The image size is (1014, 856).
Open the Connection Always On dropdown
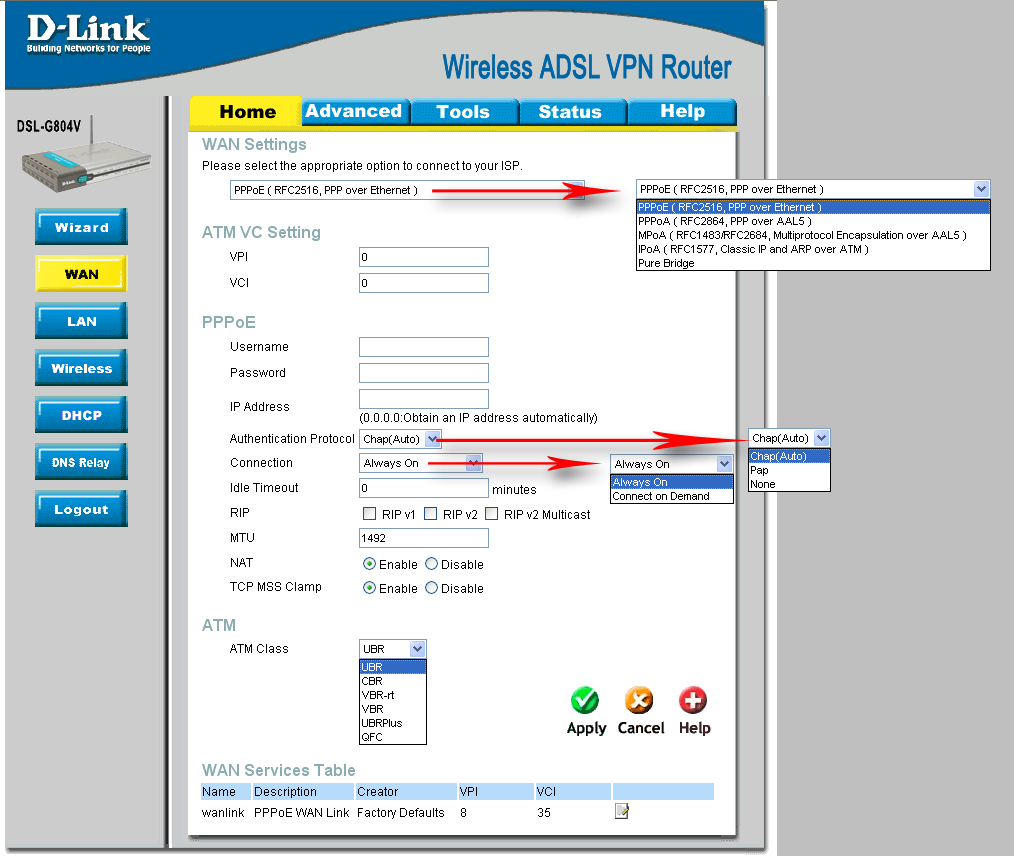(x=421, y=463)
